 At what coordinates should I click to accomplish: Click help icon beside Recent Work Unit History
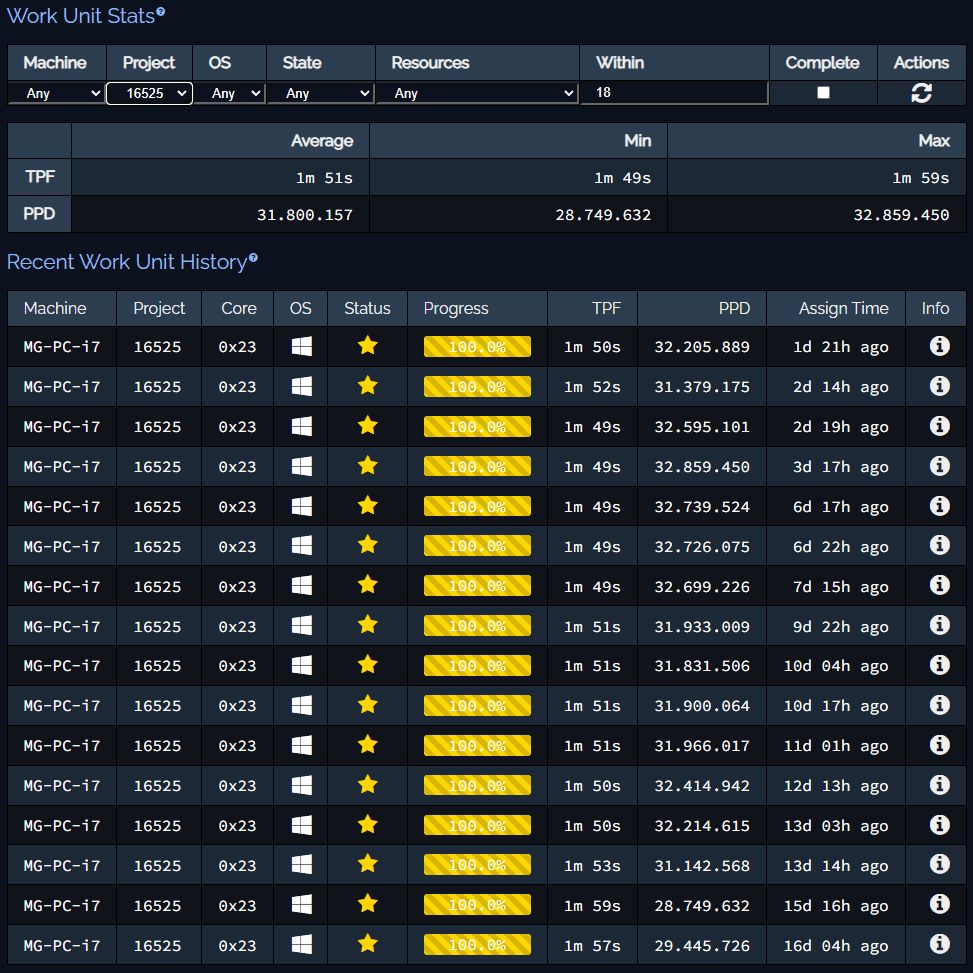click(x=253, y=258)
